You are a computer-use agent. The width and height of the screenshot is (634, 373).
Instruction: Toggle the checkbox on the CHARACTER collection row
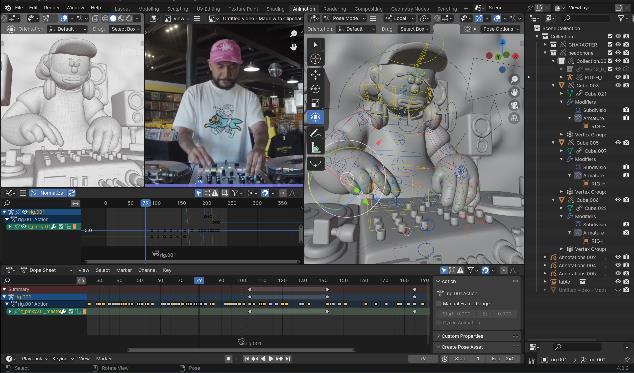pyautogui.click(x=610, y=45)
